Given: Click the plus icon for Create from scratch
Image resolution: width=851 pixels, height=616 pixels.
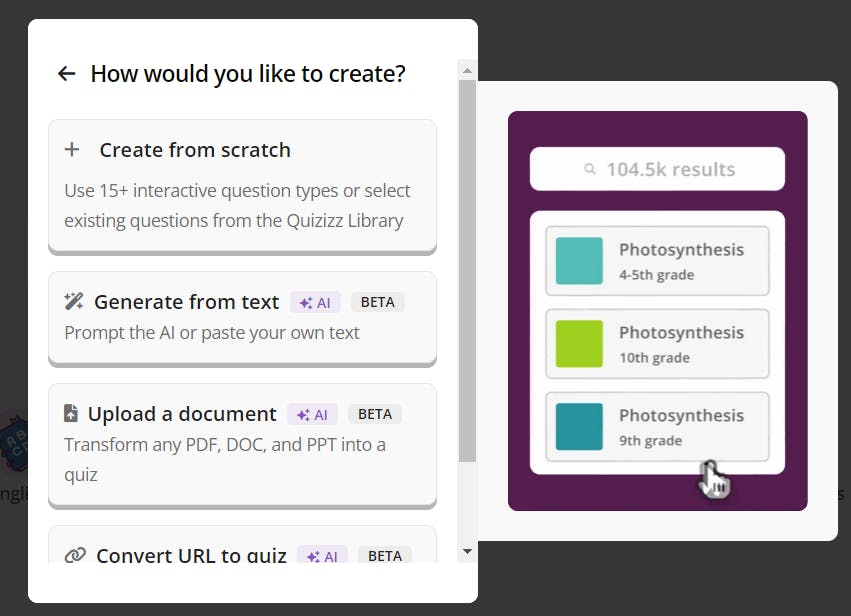Looking at the screenshot, I should click(72, 149).
